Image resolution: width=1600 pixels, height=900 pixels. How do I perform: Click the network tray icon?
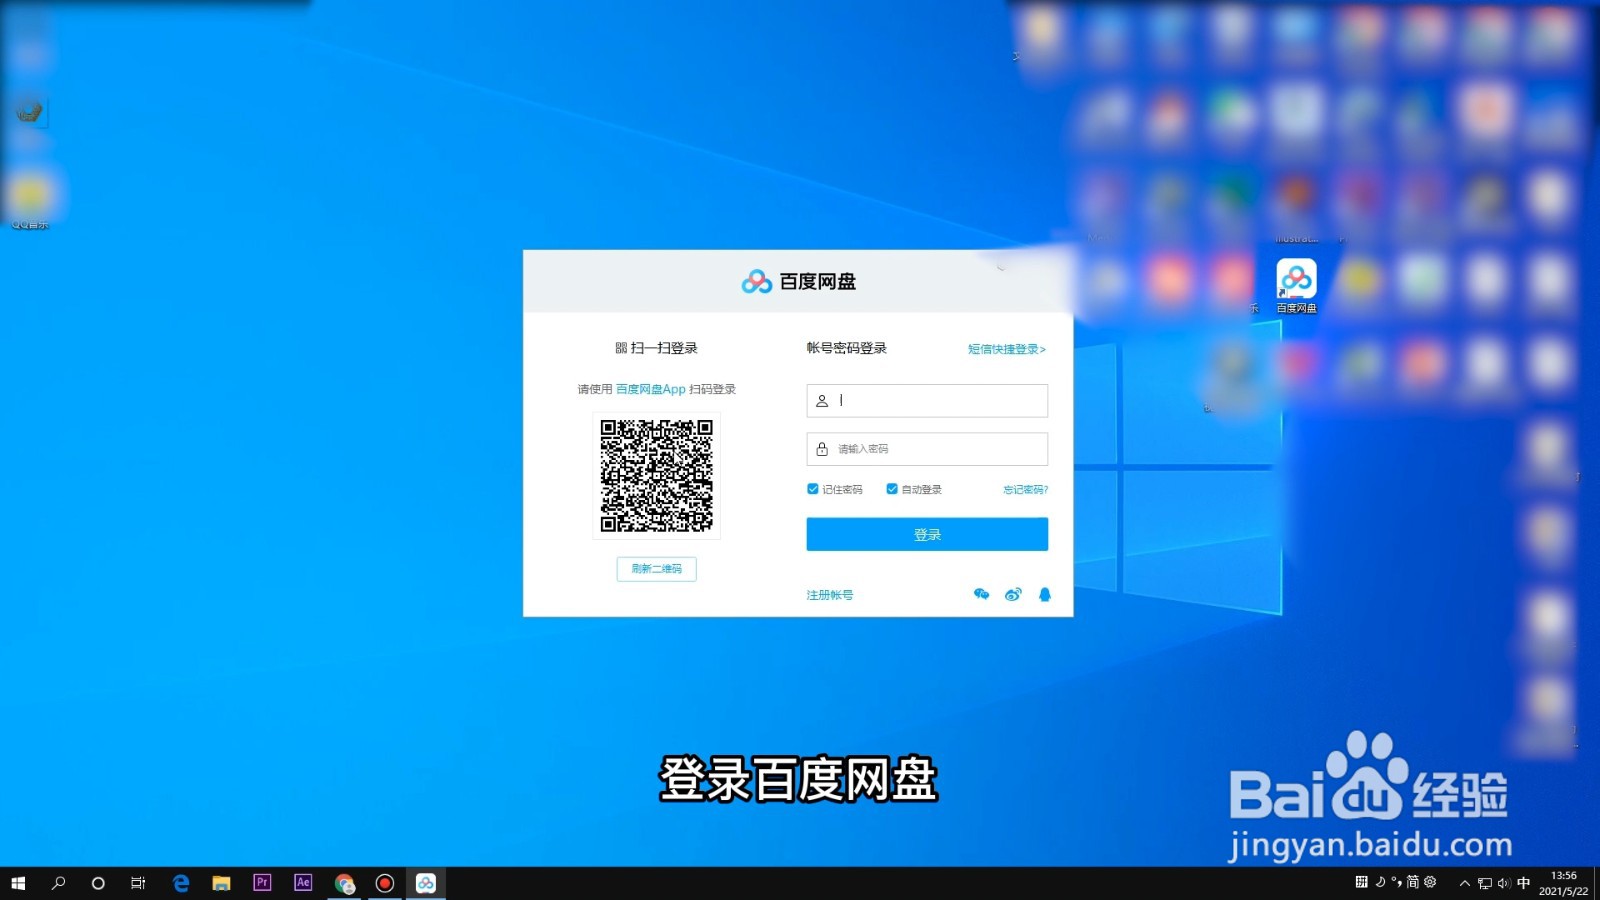tap(1485, 883)
